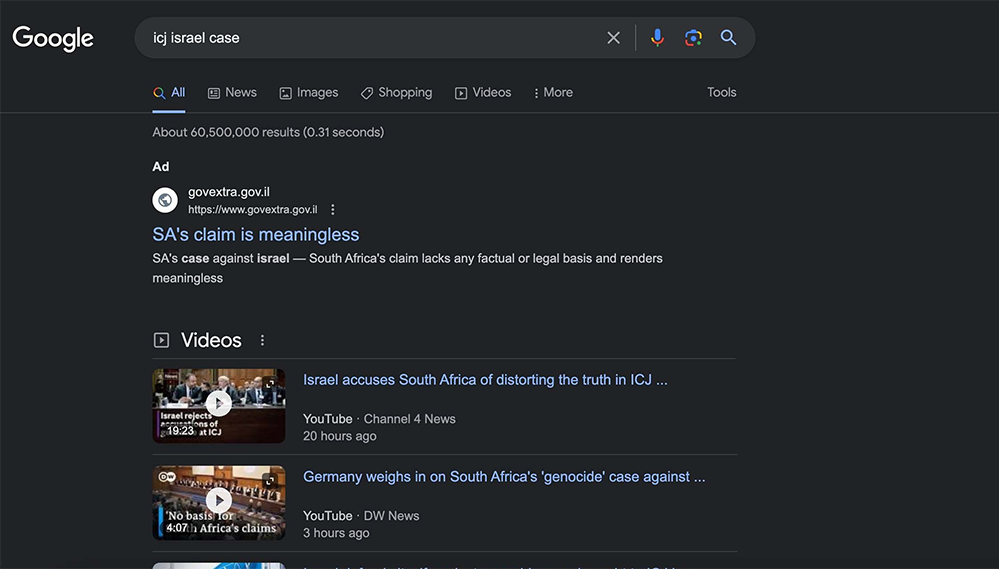Expand preview icon on DW News thumbnail

(270, 480)
